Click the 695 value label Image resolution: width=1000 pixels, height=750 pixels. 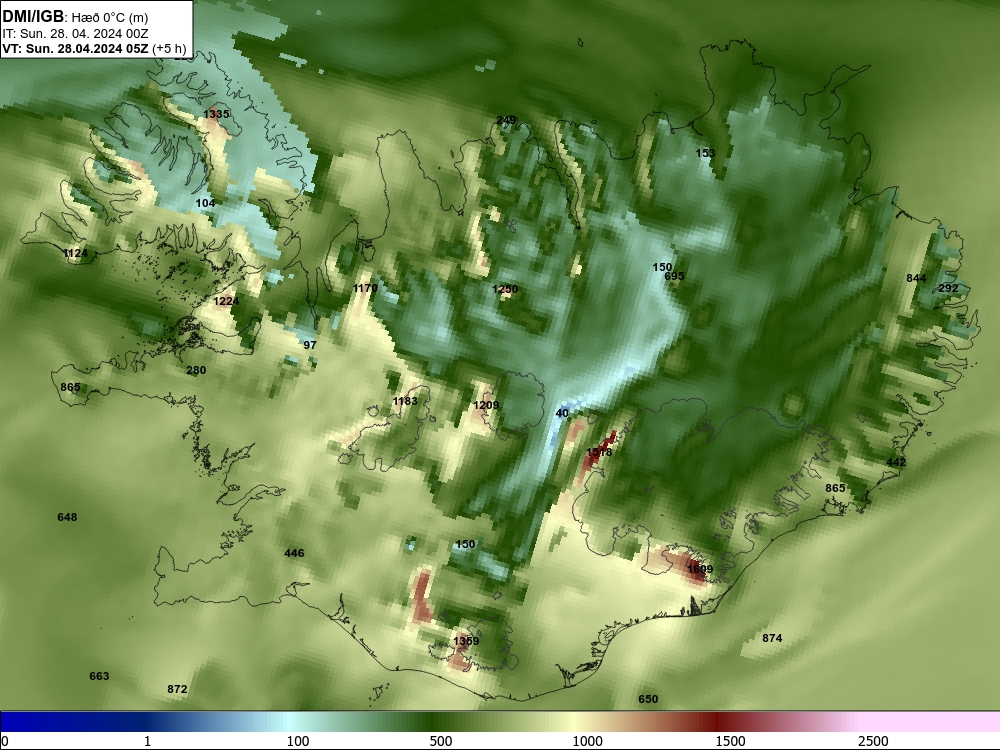click(x=674, y=276)
